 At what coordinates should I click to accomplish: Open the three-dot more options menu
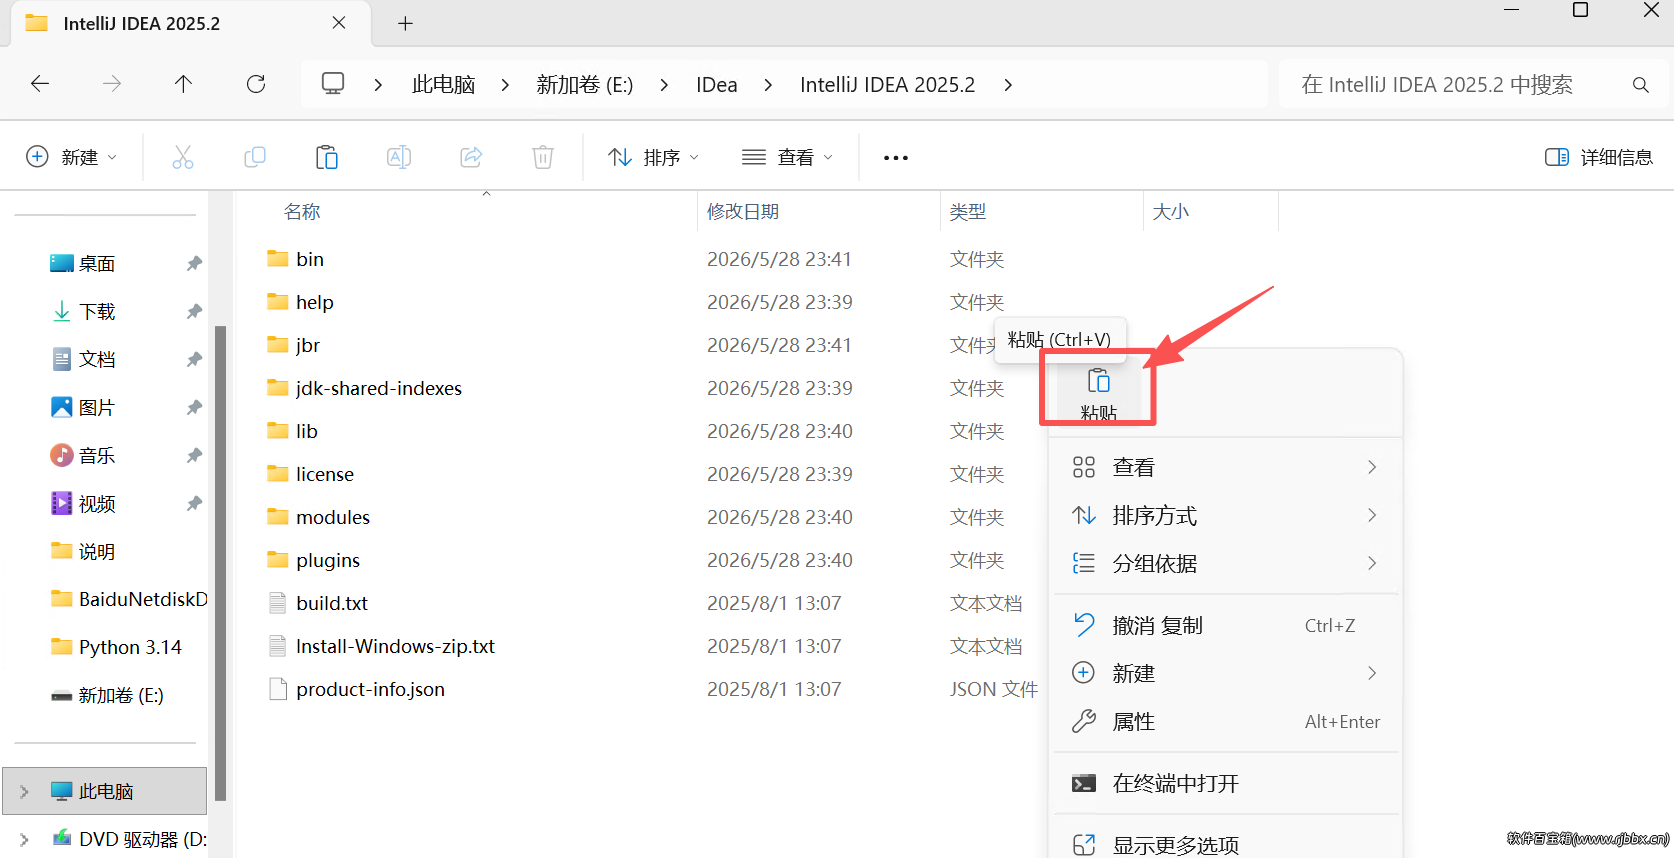(896, 158)
